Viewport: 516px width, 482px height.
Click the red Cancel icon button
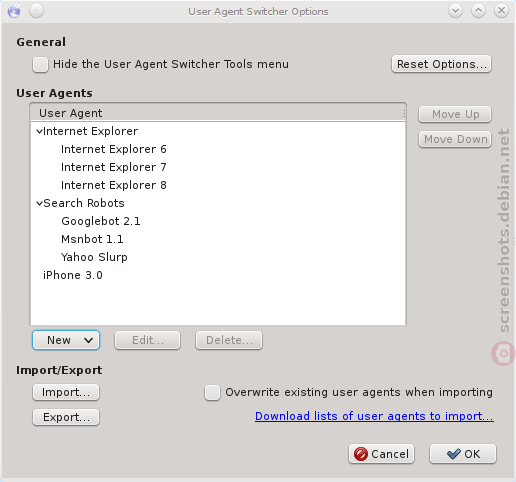click(381, 454)
